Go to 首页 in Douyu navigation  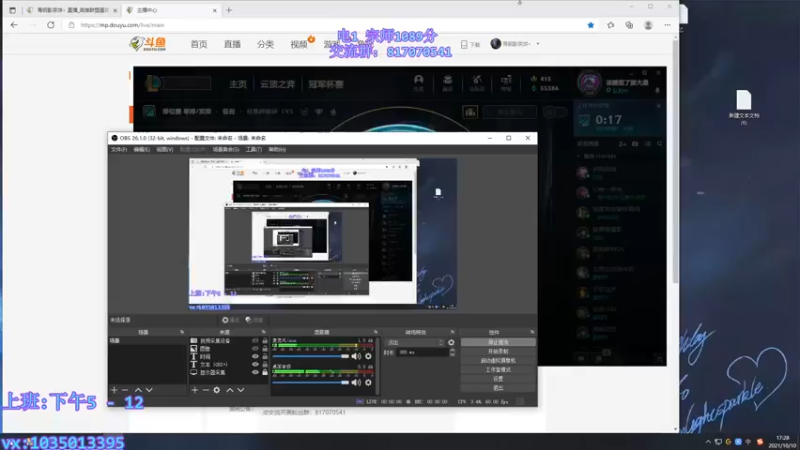tap(199, 44)
